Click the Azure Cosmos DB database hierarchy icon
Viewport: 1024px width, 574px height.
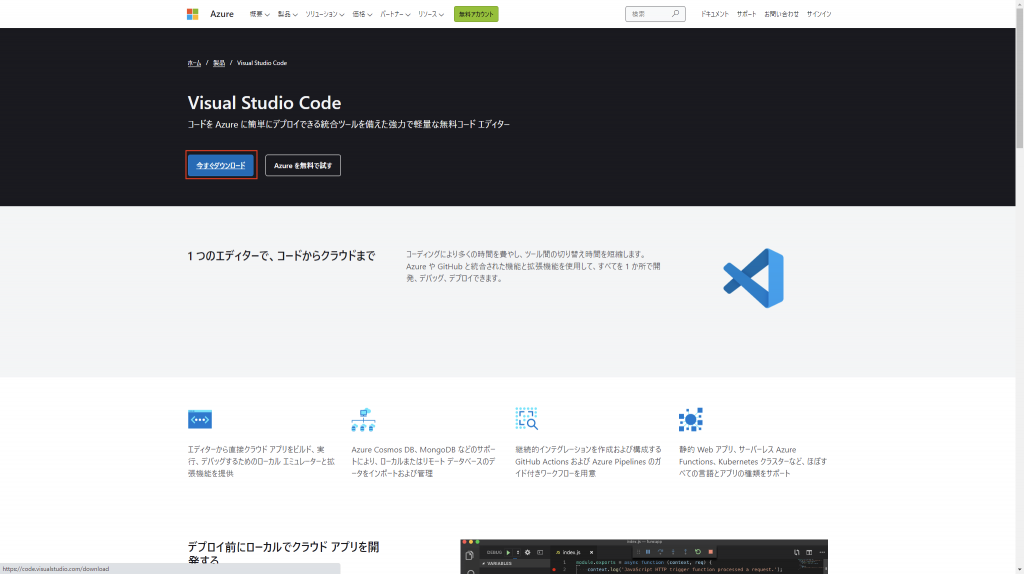click(364, 419)
